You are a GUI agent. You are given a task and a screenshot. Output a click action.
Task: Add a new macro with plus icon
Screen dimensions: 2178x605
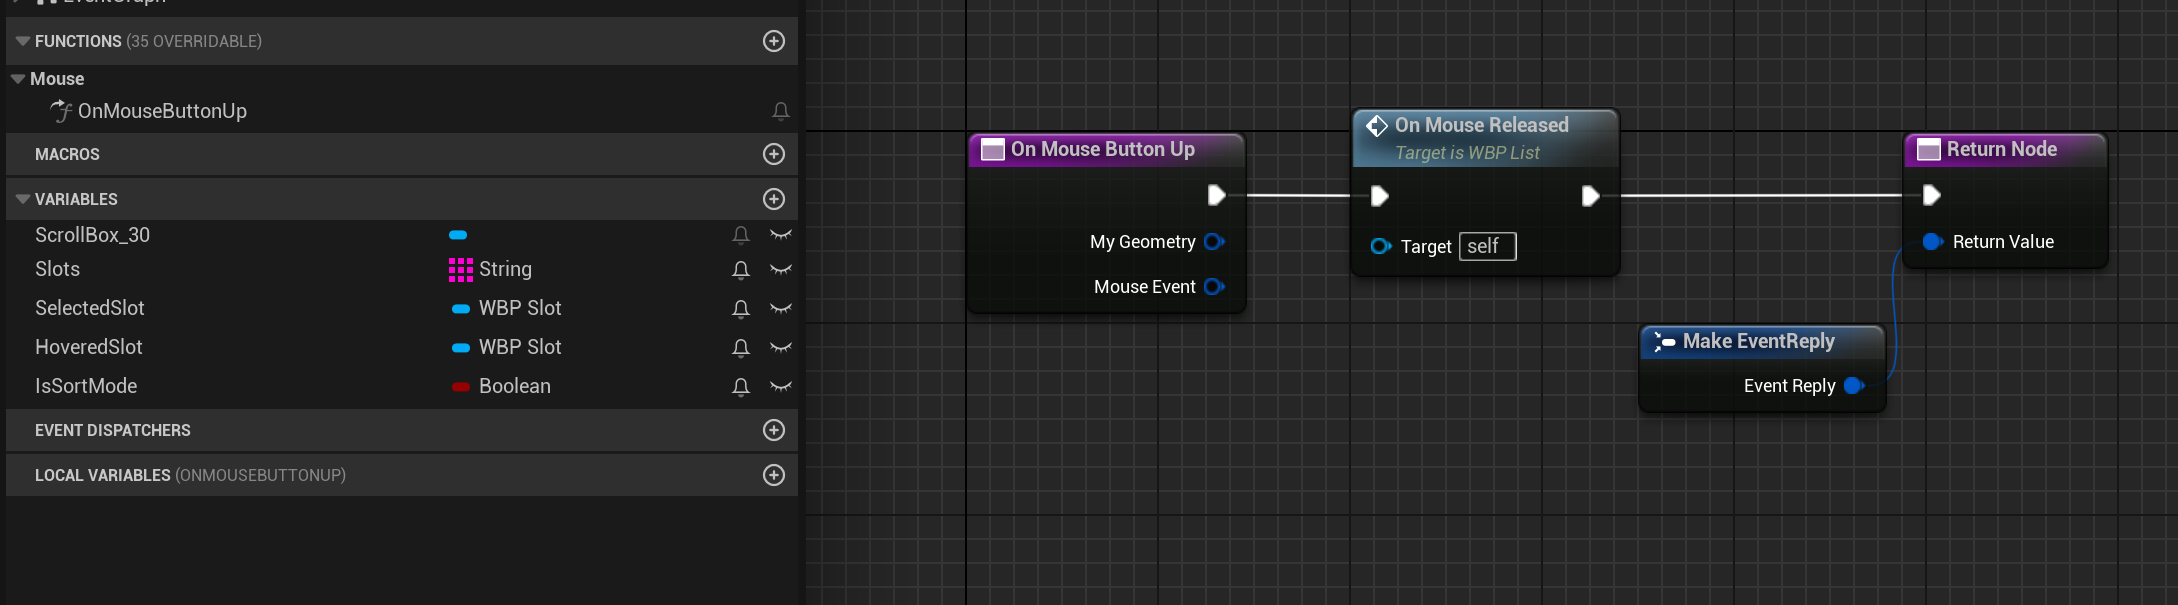774,154
